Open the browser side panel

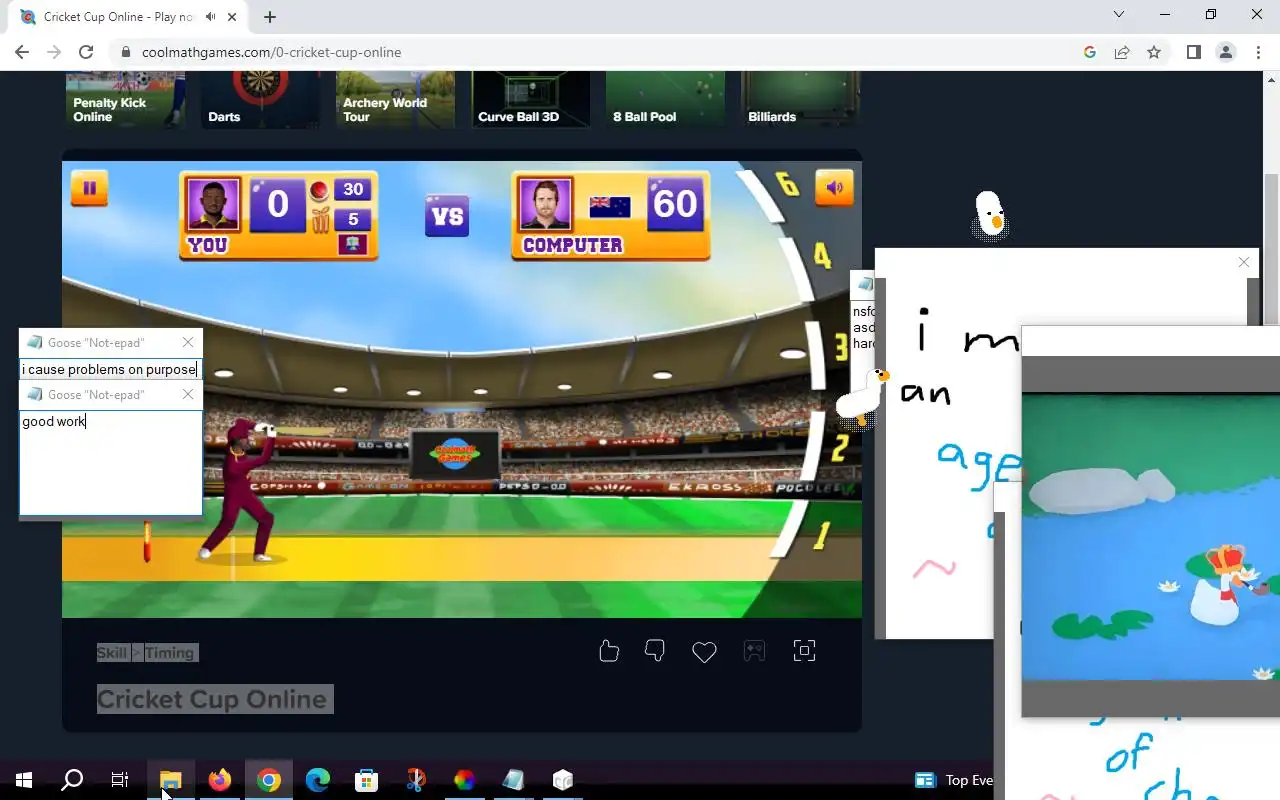[x=1193, y=52]
